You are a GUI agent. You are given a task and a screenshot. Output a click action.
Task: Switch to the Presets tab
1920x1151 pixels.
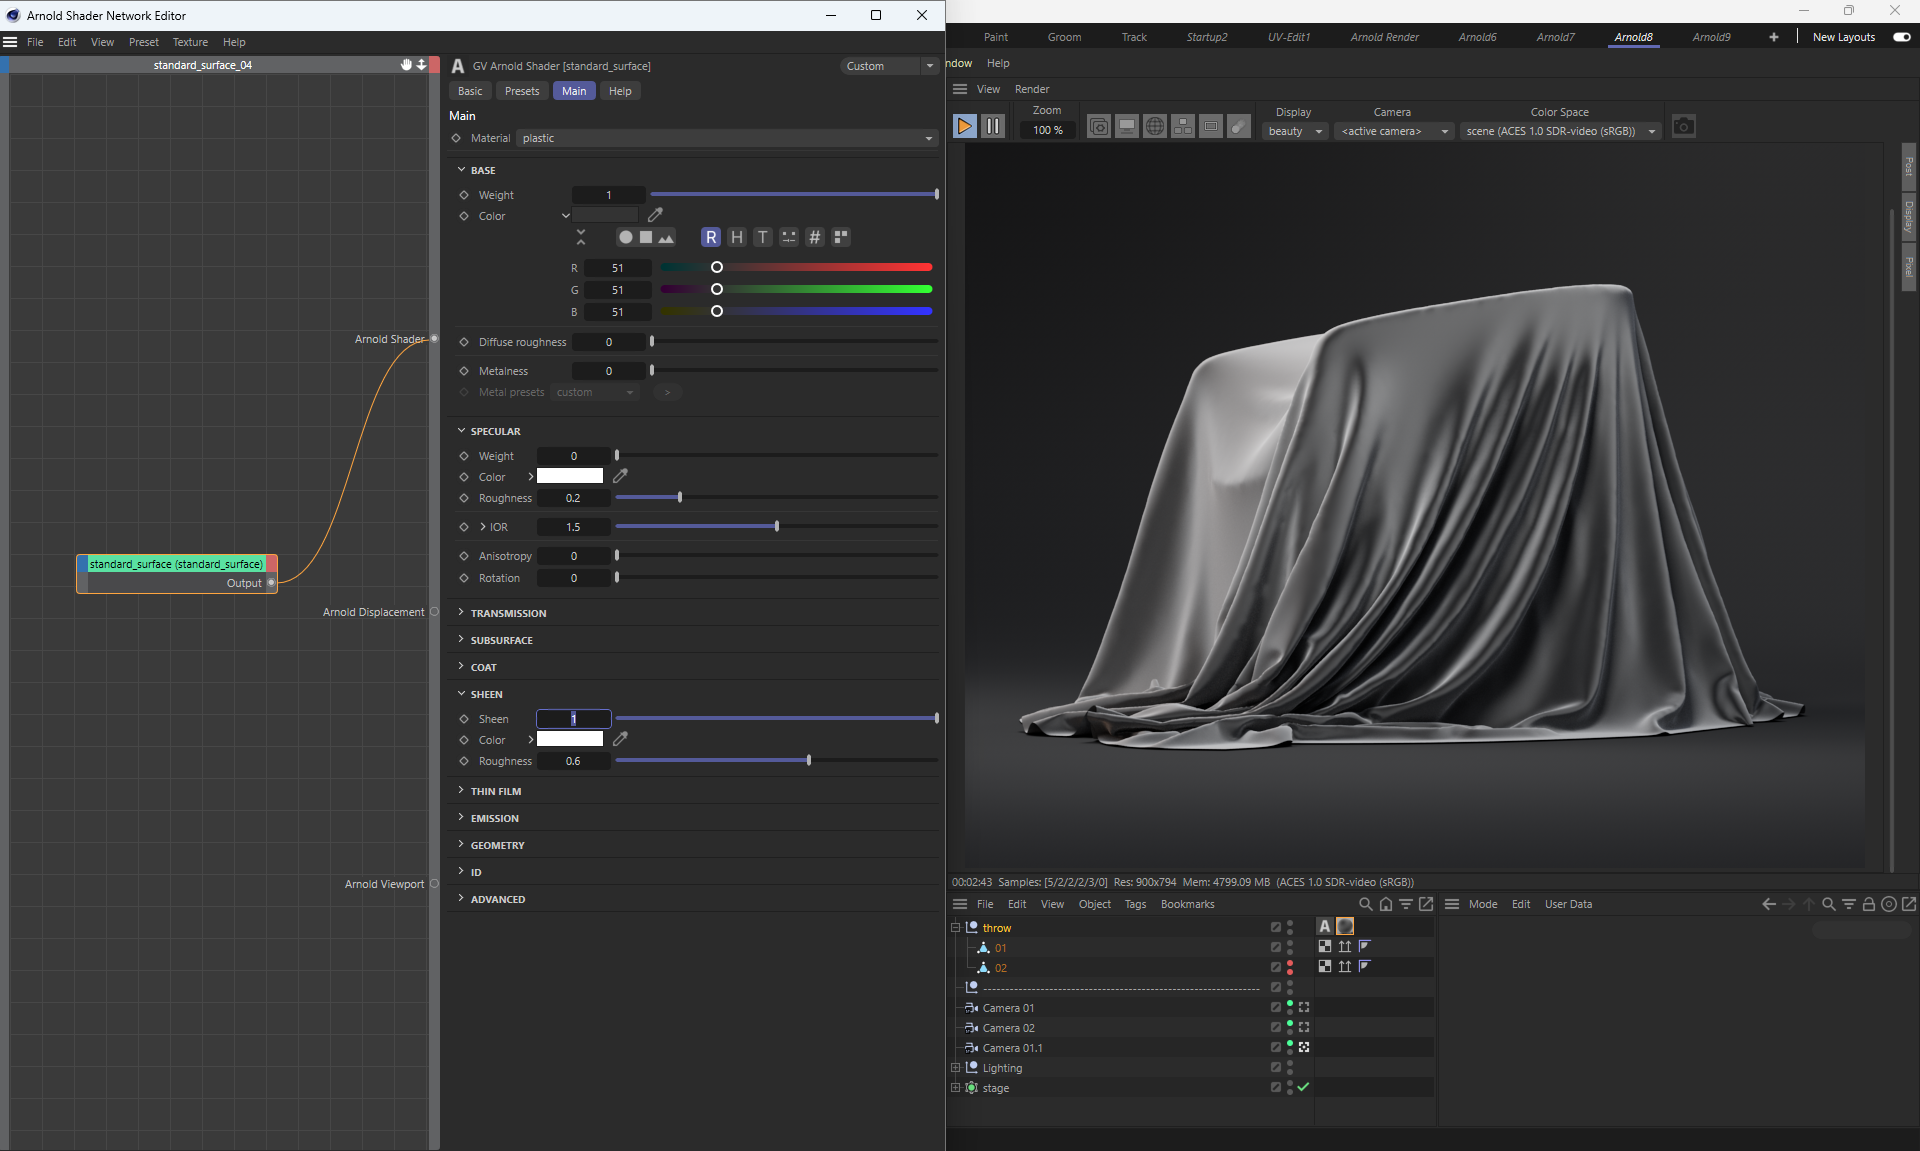521,91
